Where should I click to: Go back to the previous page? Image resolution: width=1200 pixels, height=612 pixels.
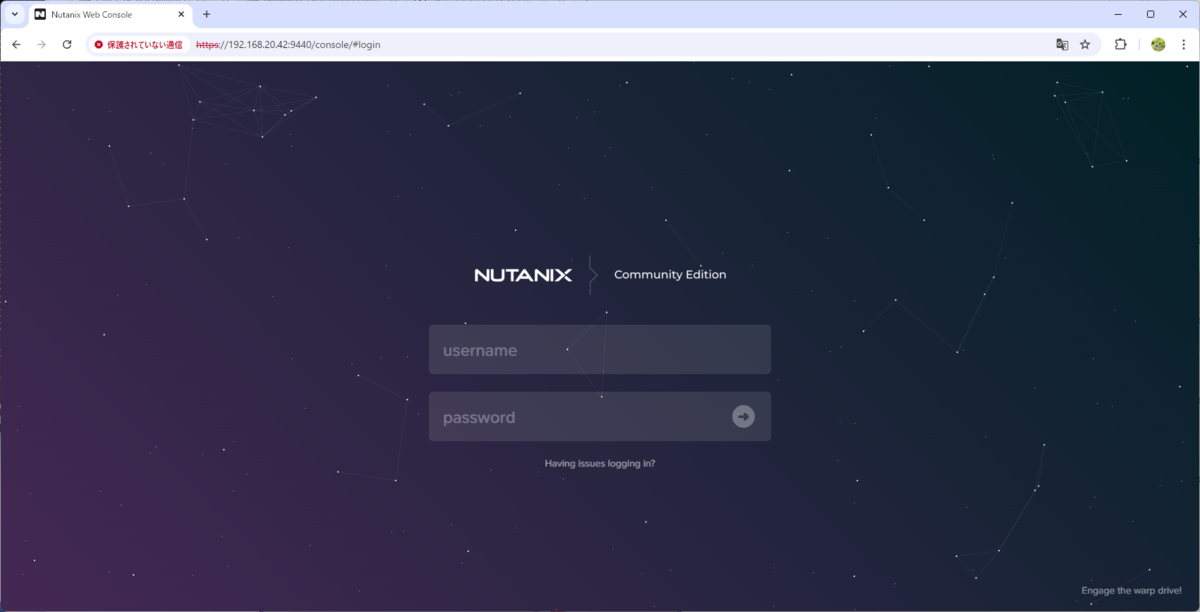pos(16,44)
